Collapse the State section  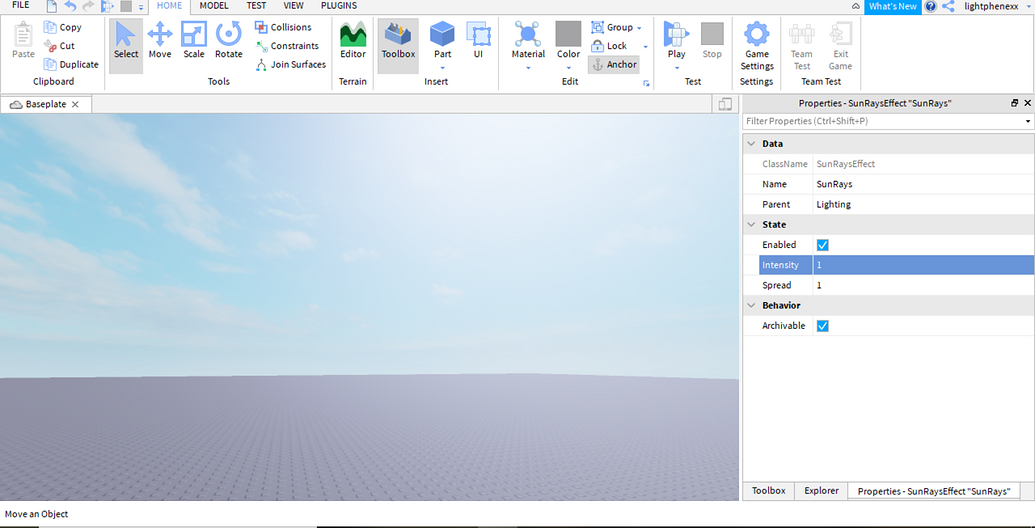point(751,225)
